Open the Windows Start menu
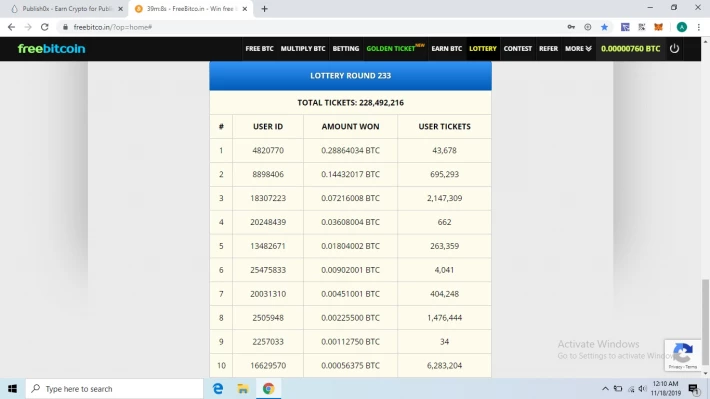This screenshot has height=399, width=710. click(12, 389)
